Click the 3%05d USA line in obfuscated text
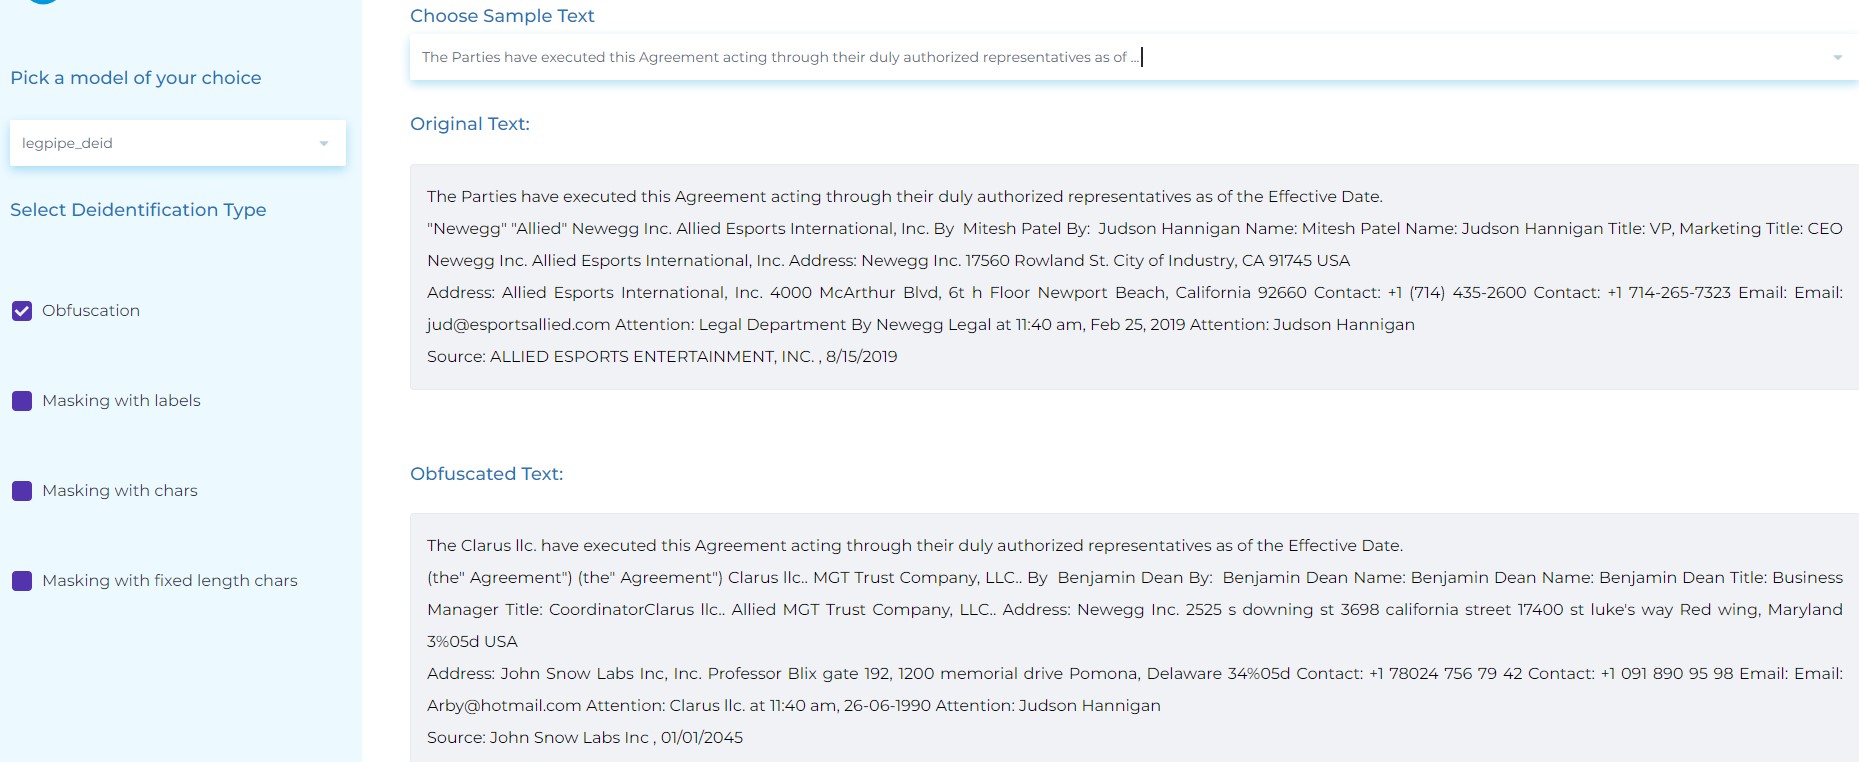Image resolution: width=1859 pixels, height=762 pixels. click(x=472, y=642)
